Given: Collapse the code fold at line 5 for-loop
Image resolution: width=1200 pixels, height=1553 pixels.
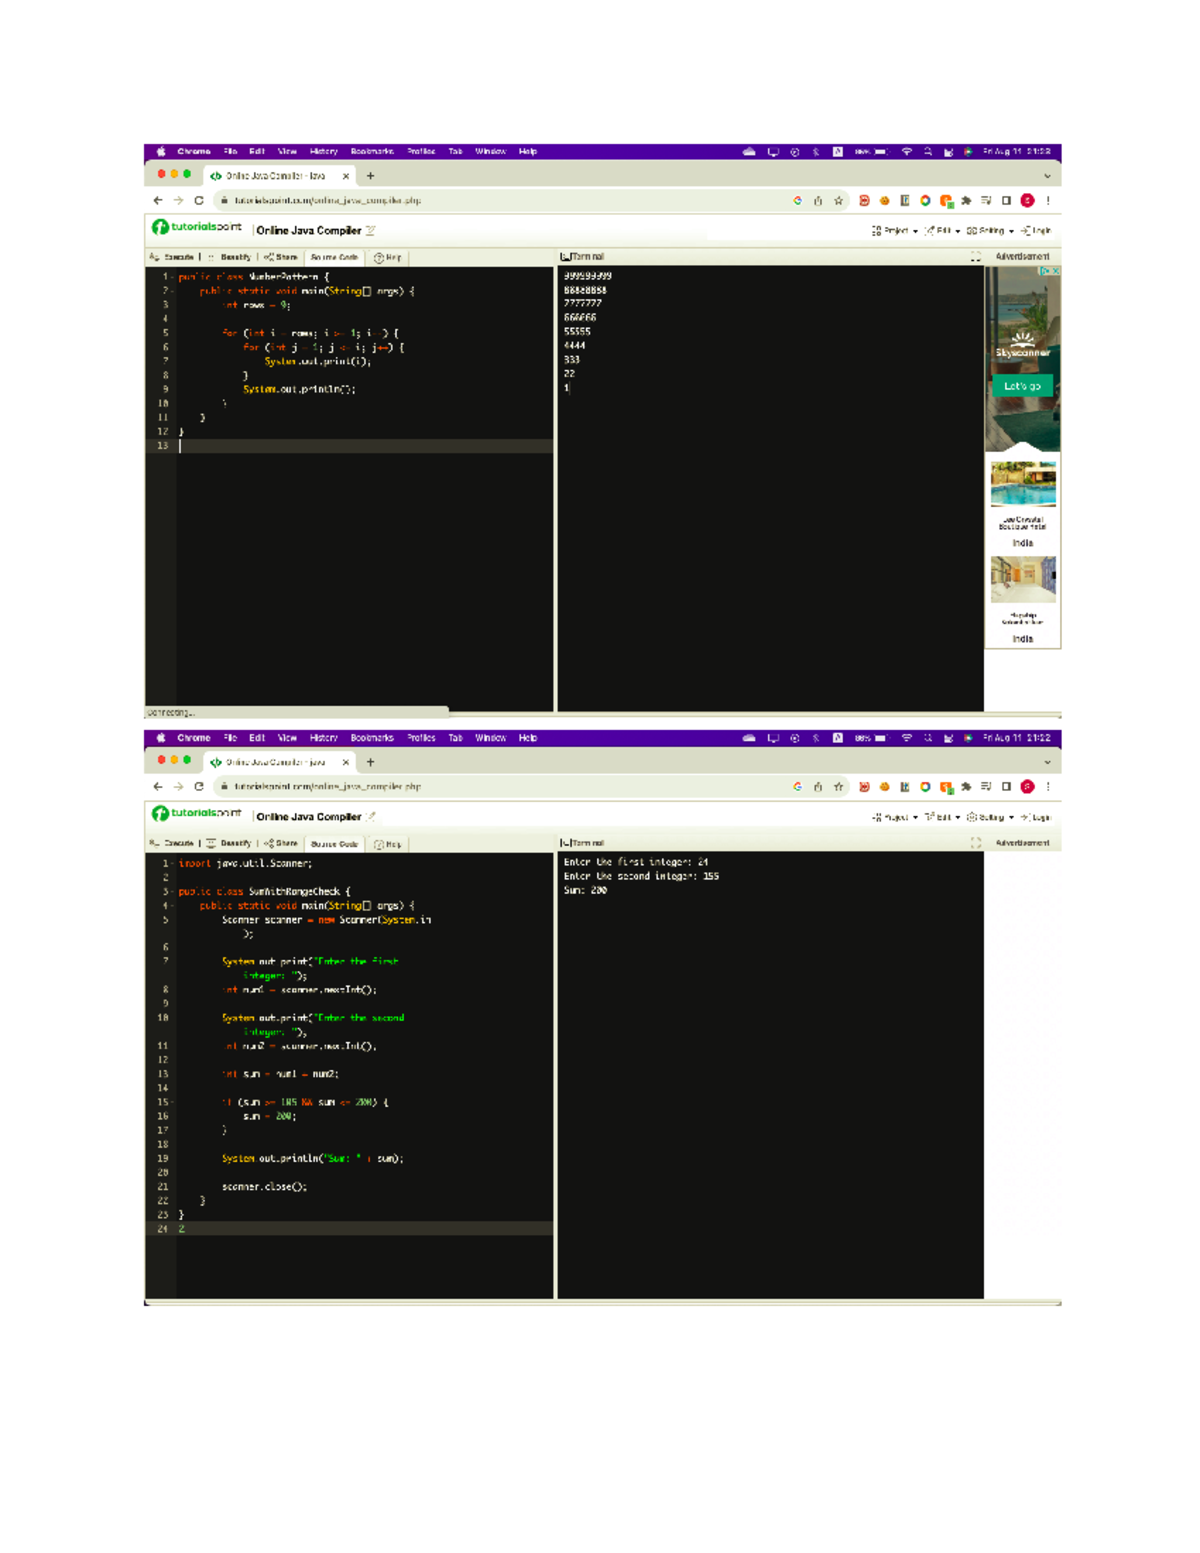Looking at the screenshot, I should click(x=173, y=333).
